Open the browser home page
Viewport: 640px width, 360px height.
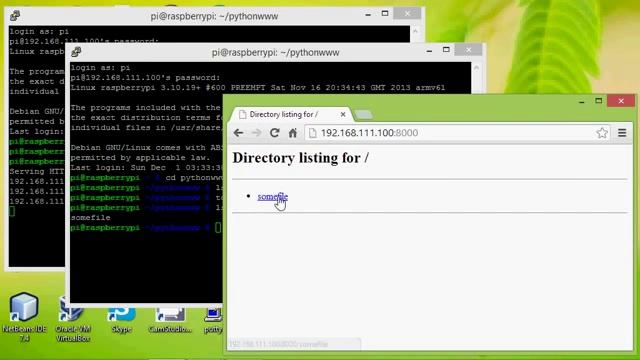pos(293,133)
